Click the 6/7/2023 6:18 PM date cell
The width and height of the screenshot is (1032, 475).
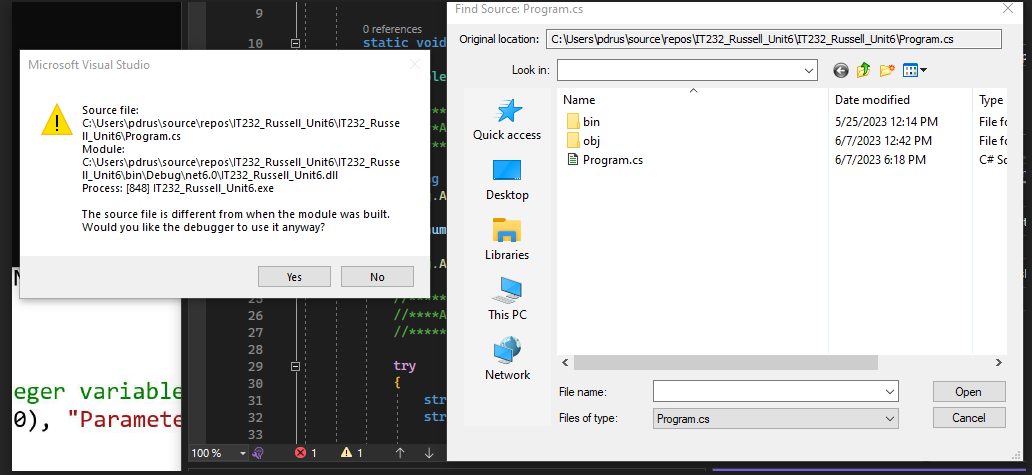tap(880, 160)
